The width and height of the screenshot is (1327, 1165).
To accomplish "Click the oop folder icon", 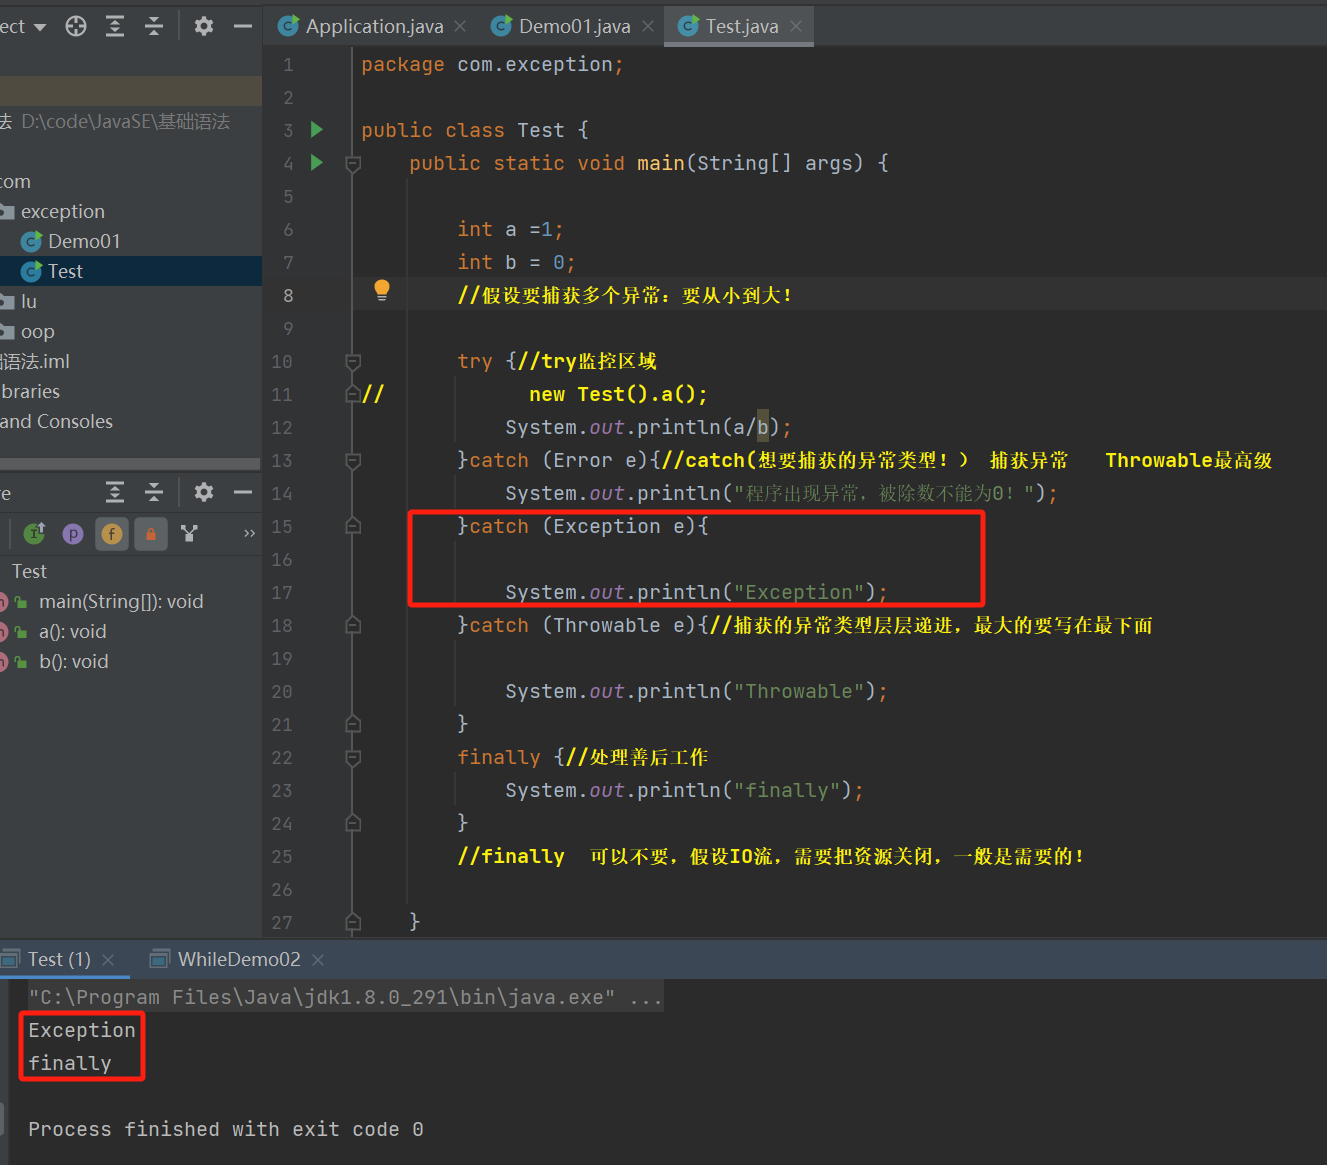I will coord(8,331).
